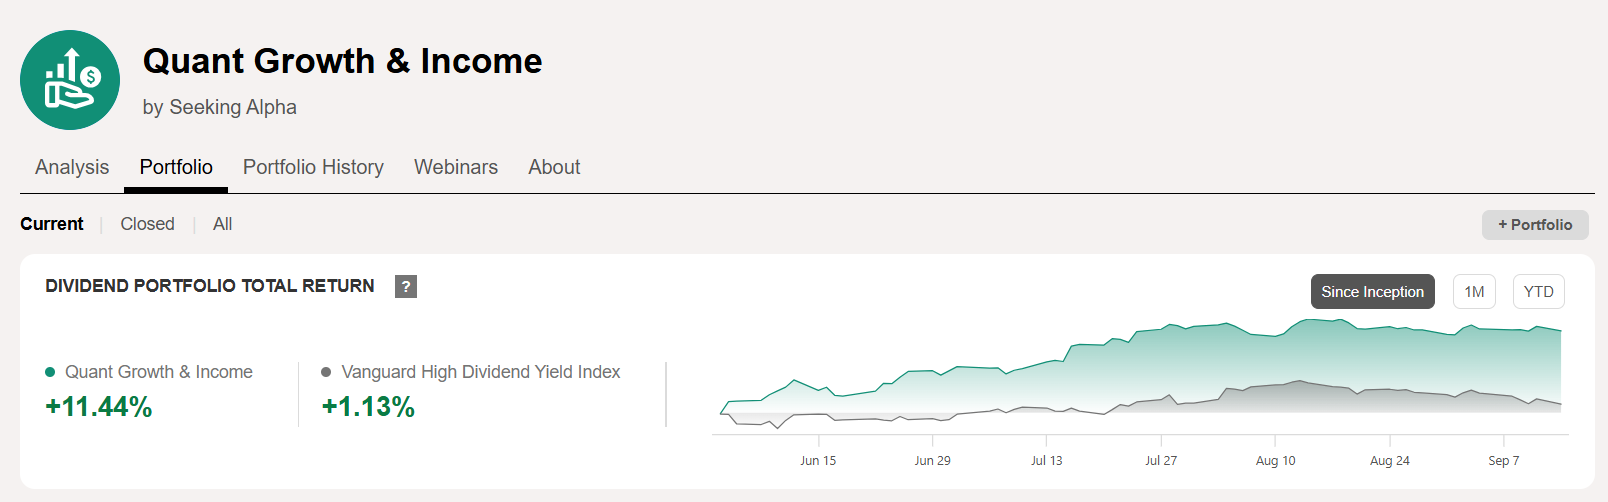1608x502 pixels.
Task: Click the Jul 27 axis label
Action: click(1161, 461)
